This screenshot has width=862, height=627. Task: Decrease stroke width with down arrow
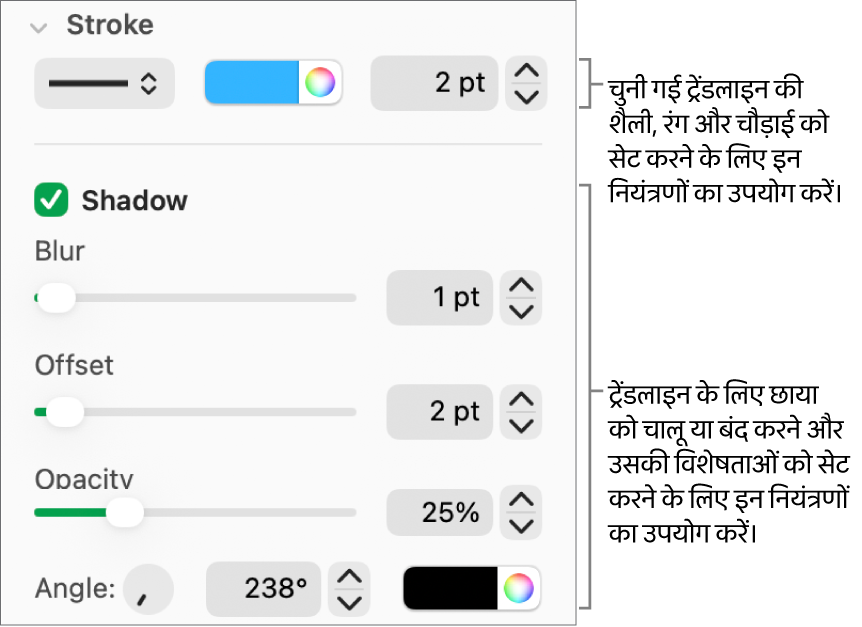coord(527,97)
